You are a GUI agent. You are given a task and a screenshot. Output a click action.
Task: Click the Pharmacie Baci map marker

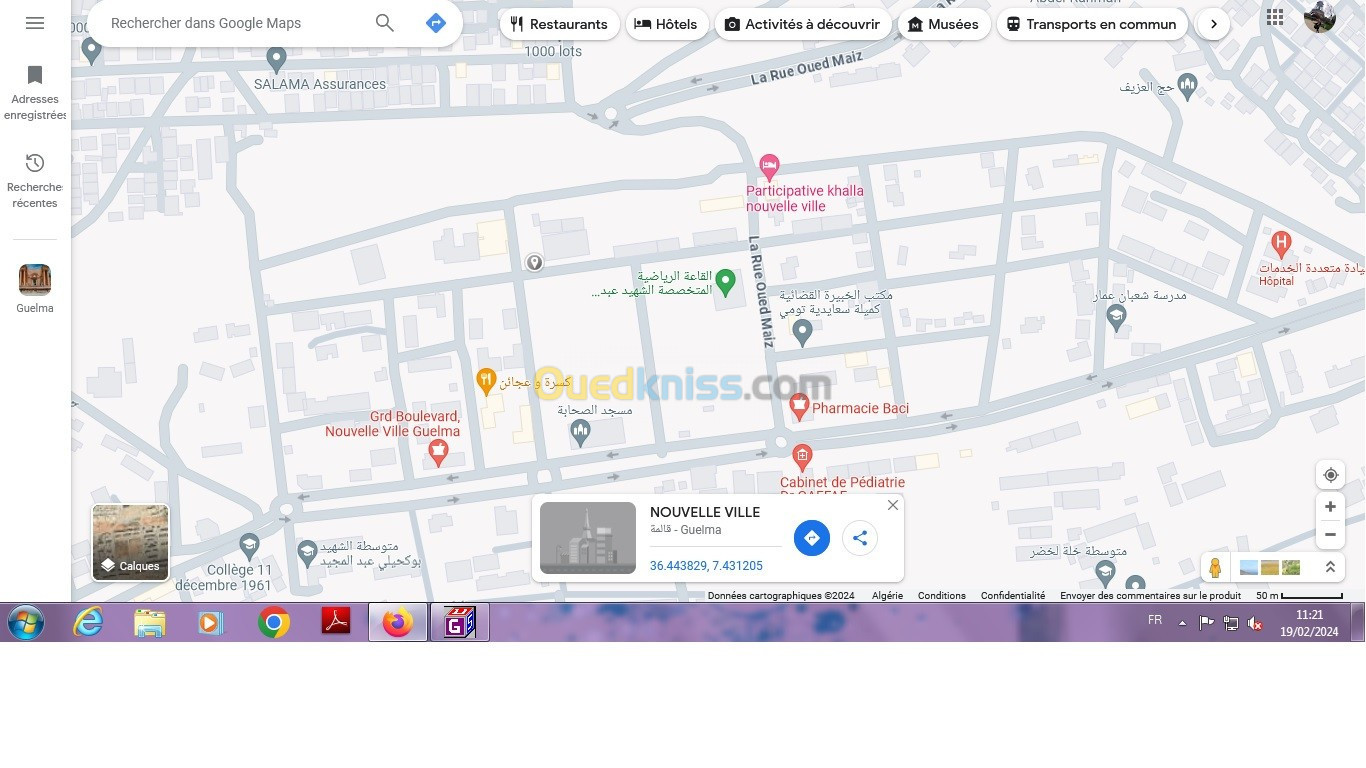pos(799,406)
